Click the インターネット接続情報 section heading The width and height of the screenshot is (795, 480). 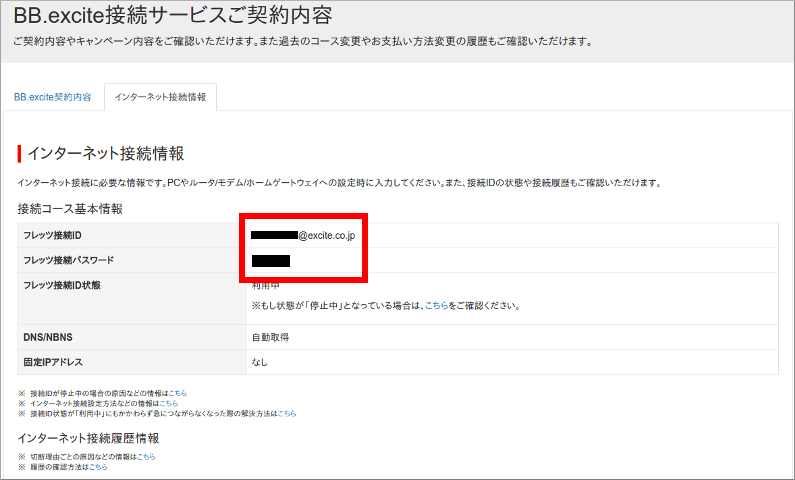[x=105, y=153]
